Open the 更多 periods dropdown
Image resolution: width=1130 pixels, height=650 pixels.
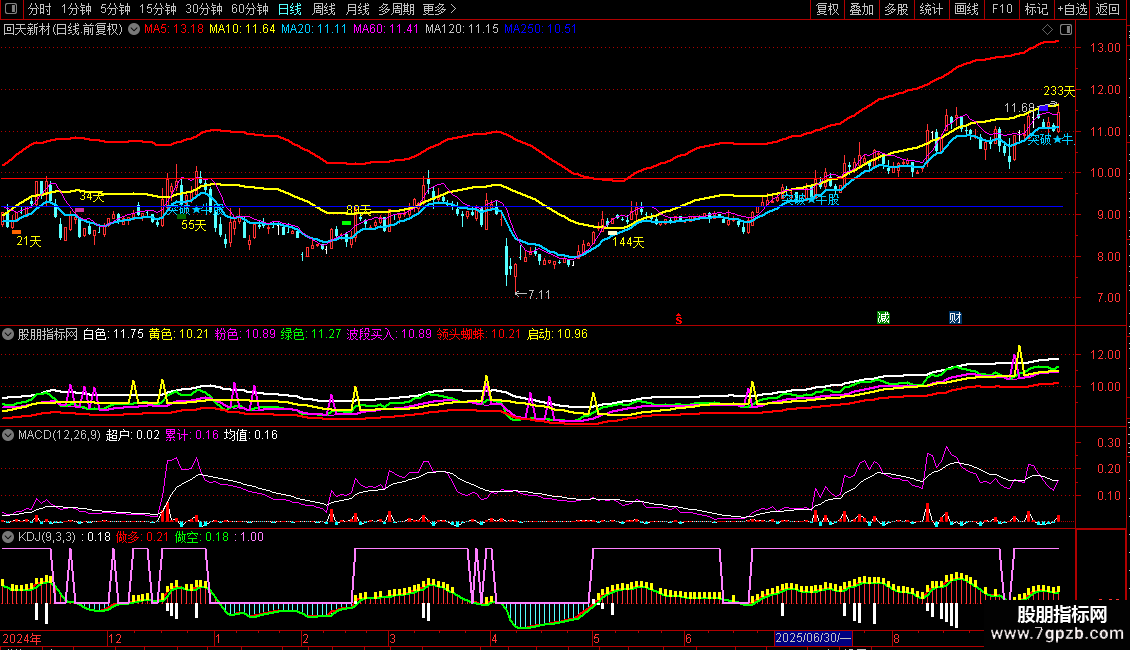tap(439, 9)
